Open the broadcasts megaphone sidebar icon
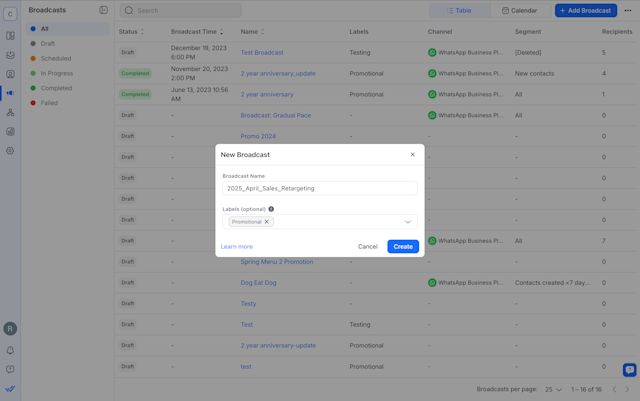 (x=10, y=93)
